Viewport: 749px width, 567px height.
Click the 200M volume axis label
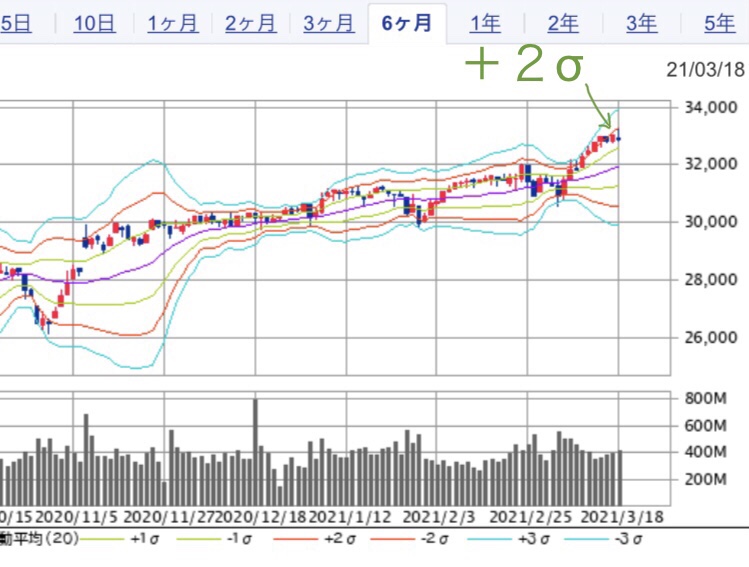tap(706, 479)
